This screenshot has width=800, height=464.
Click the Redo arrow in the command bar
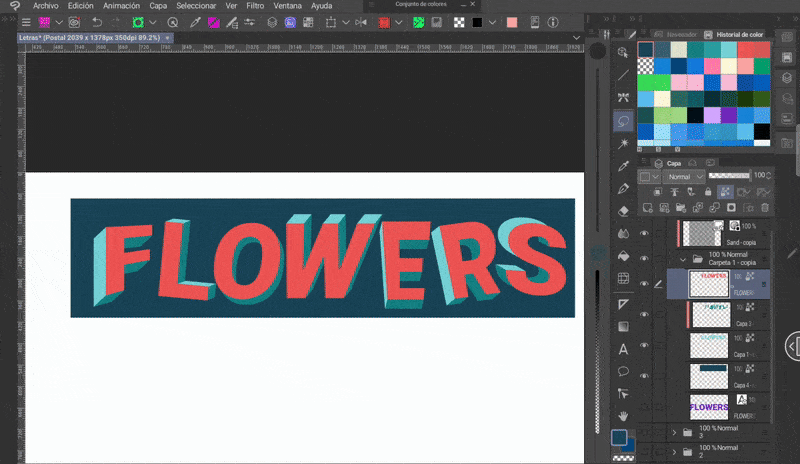(116, 22)
